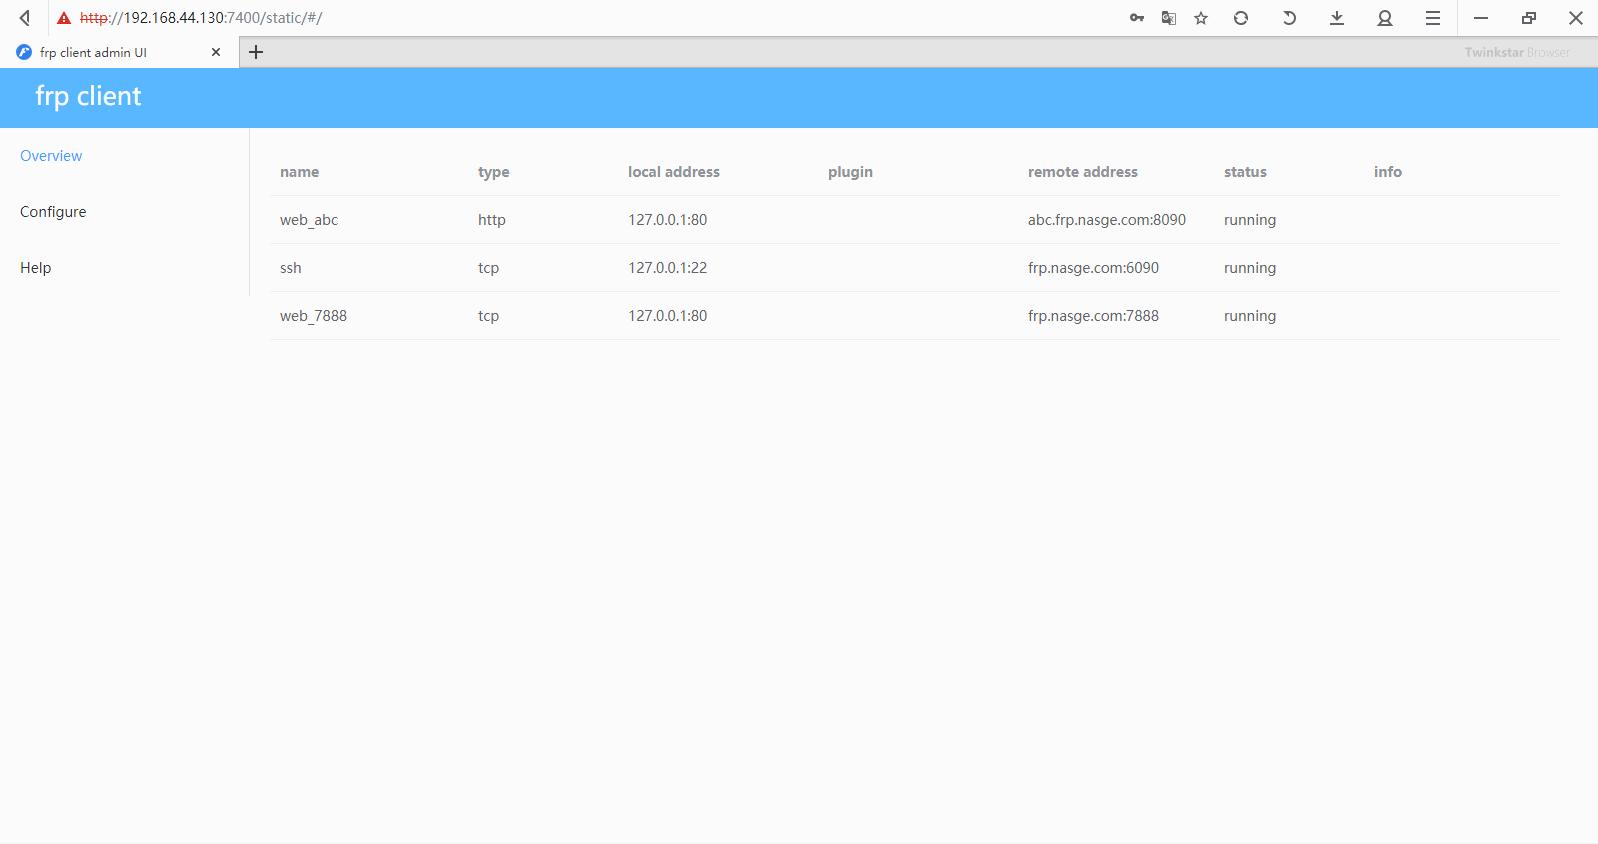This screenshot has width=1598, height=844.
Task: Open the Overview sidebar item
Action: click(51, 156)
